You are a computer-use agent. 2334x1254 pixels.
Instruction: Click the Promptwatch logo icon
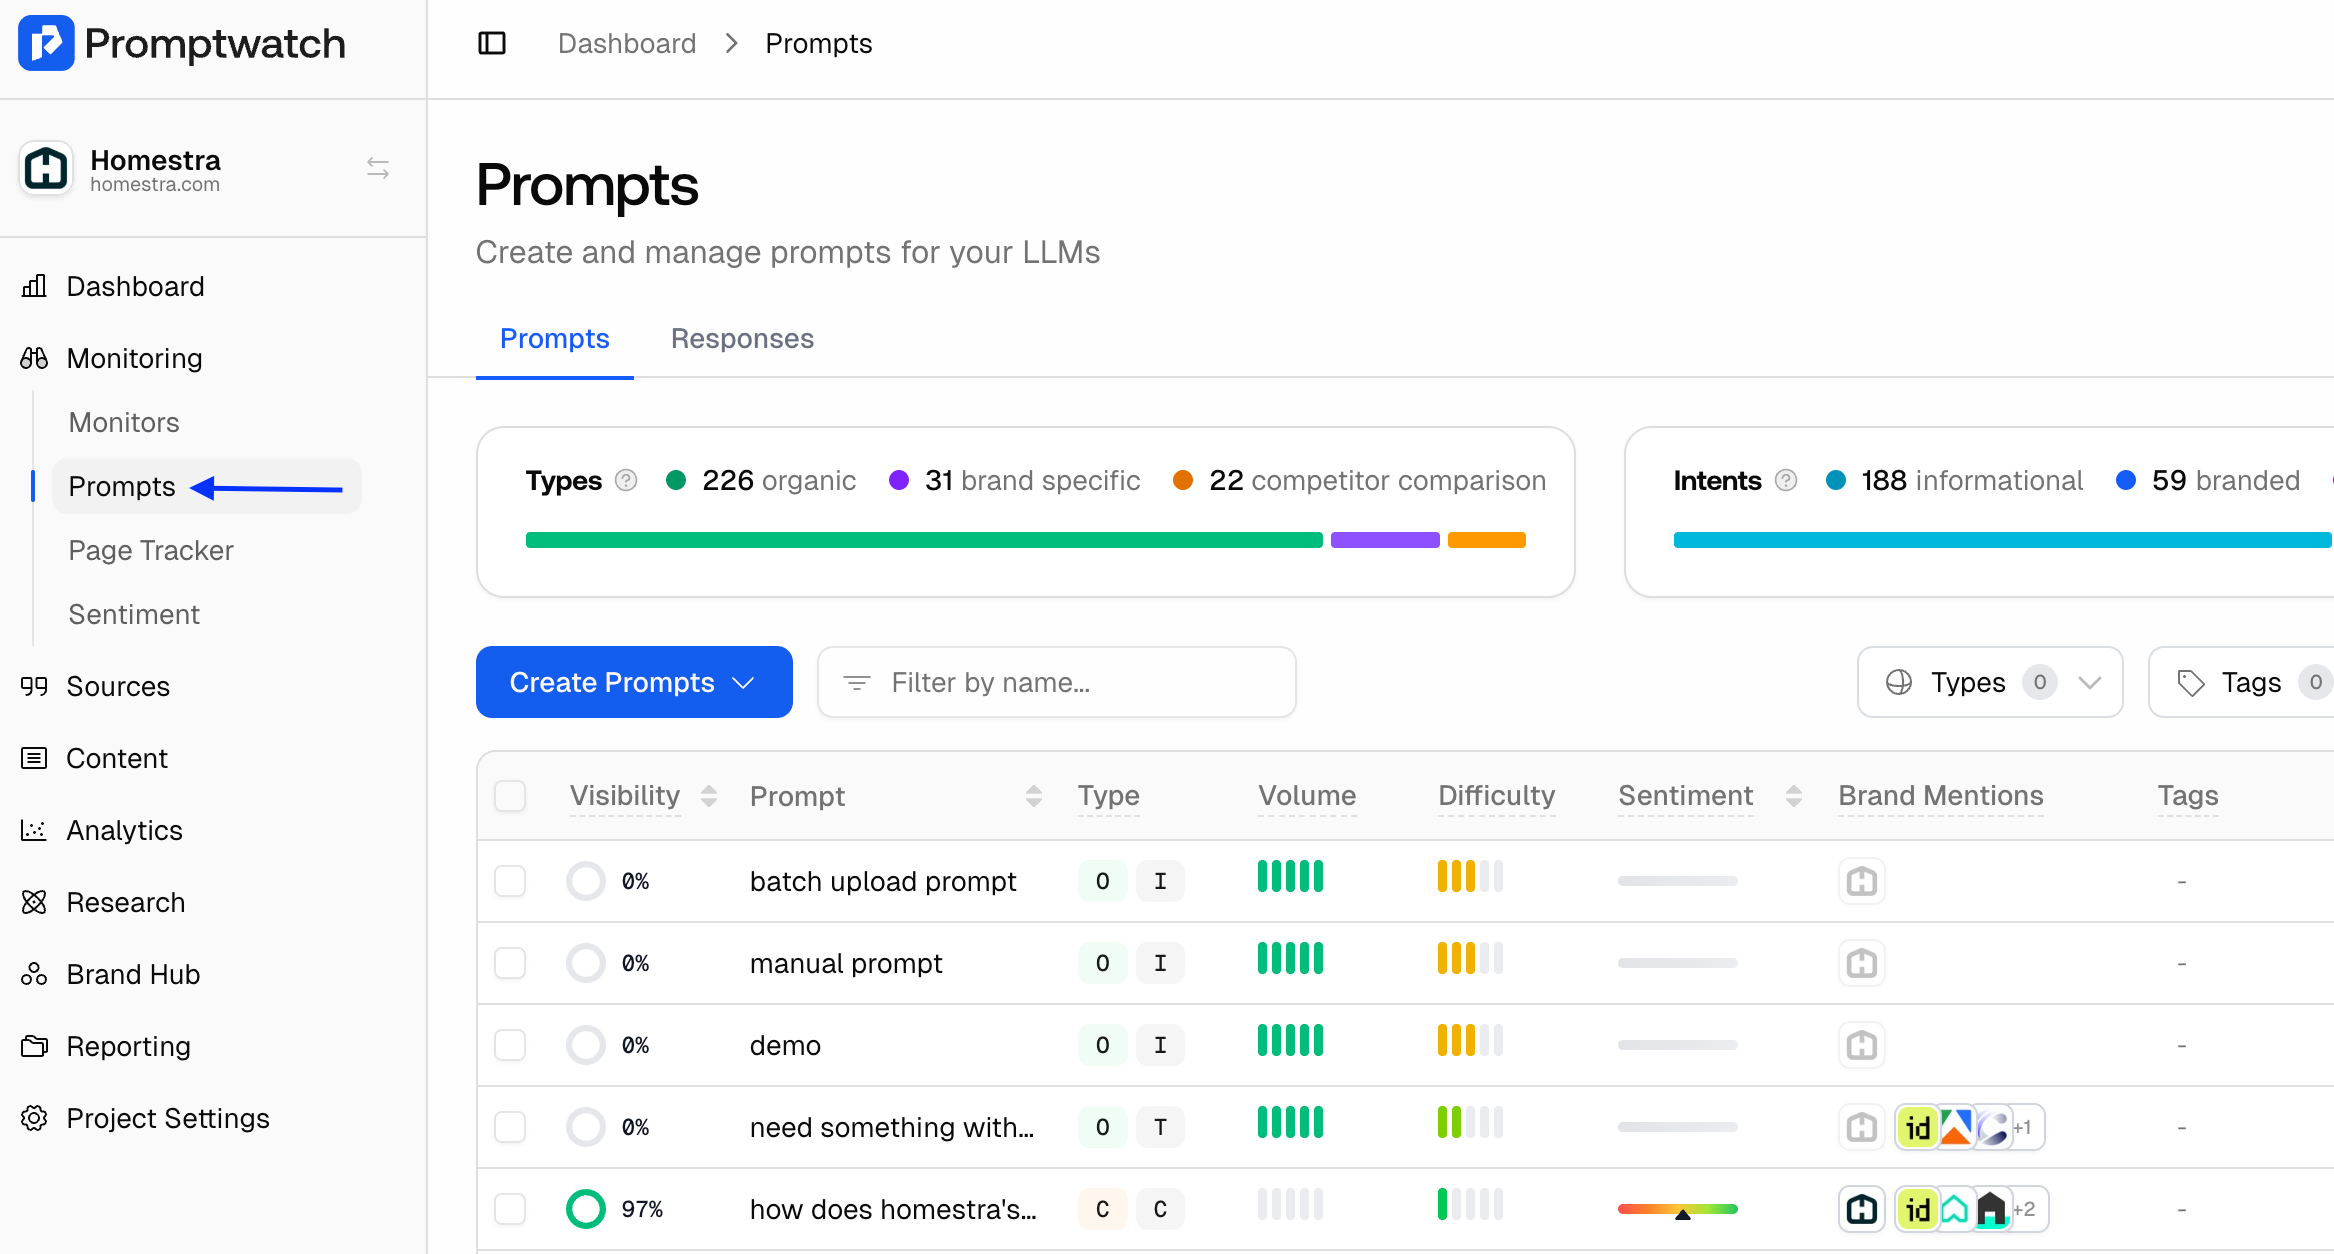[x=46, y=43]
